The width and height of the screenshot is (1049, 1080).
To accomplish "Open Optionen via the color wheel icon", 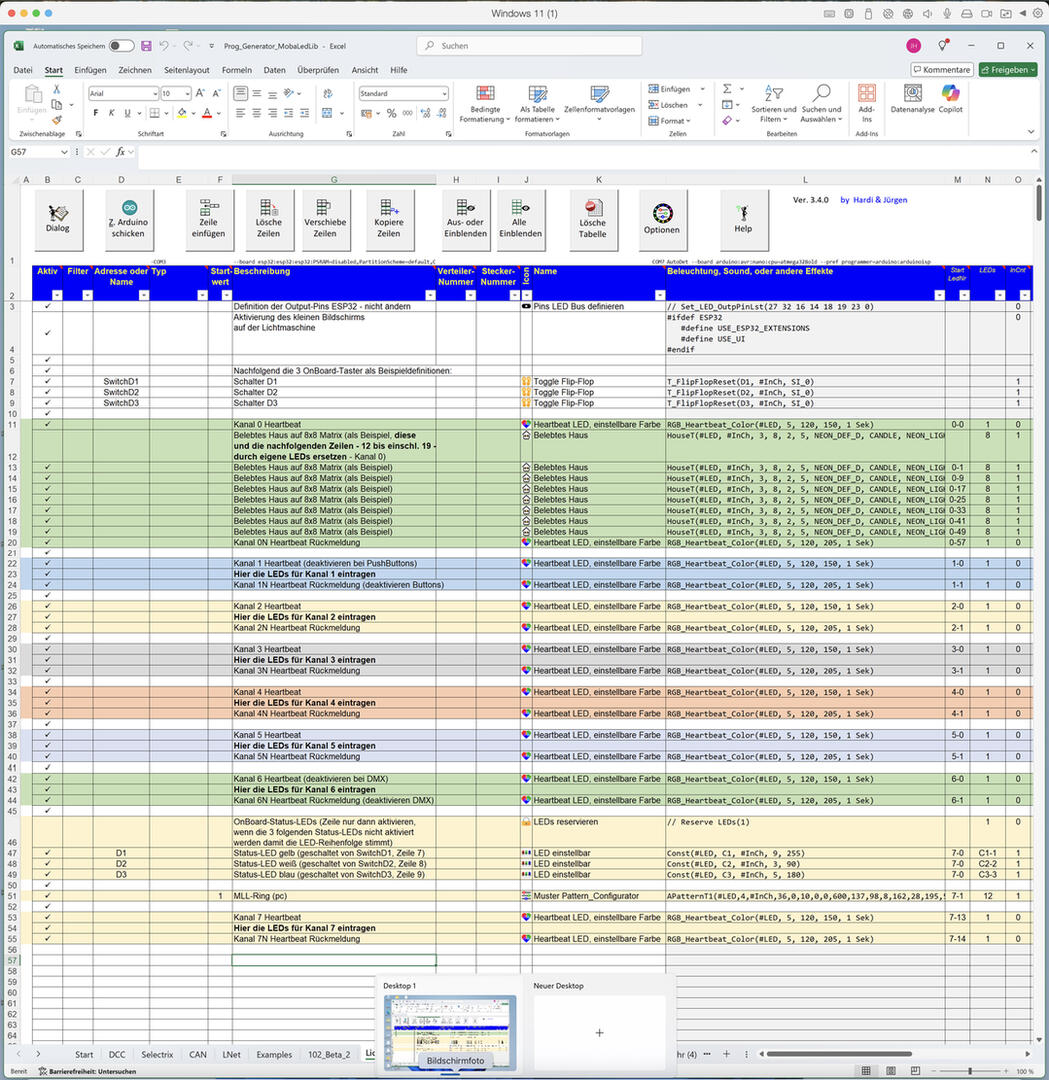I will click(661, 213).
